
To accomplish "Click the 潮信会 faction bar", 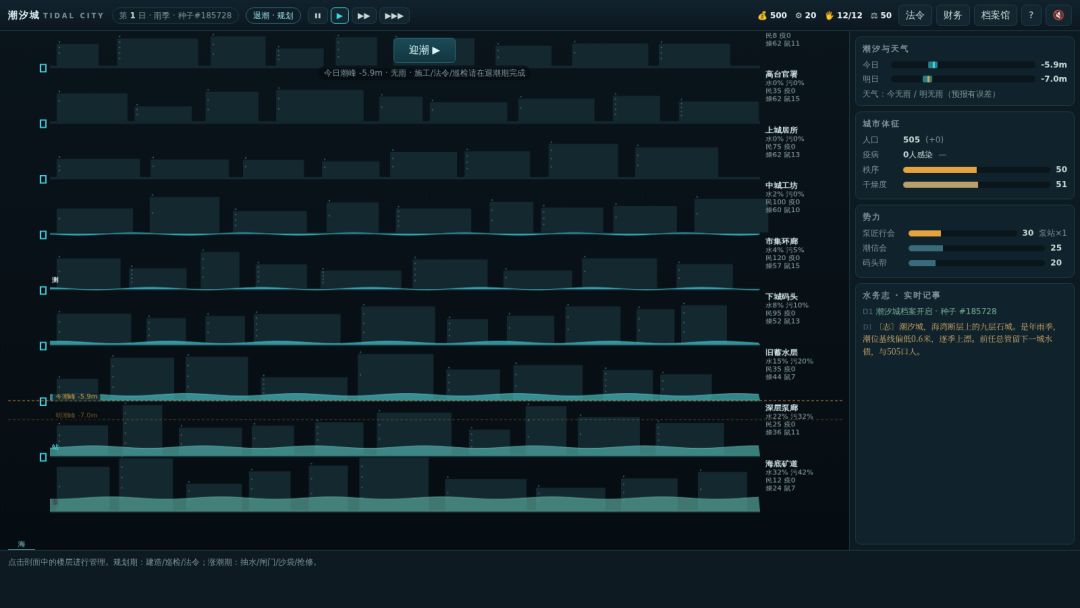I will pyautogui.click(x=976, y=248).
